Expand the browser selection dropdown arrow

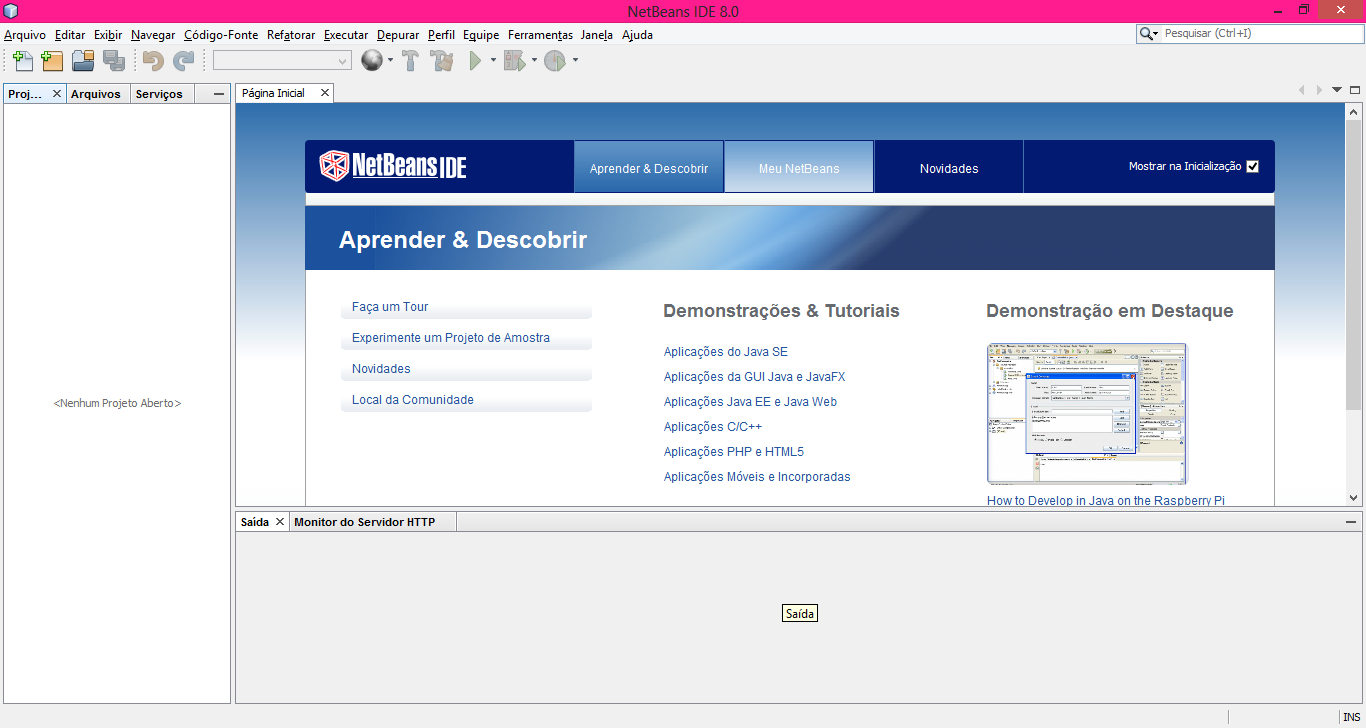click(x=390, y=61)
